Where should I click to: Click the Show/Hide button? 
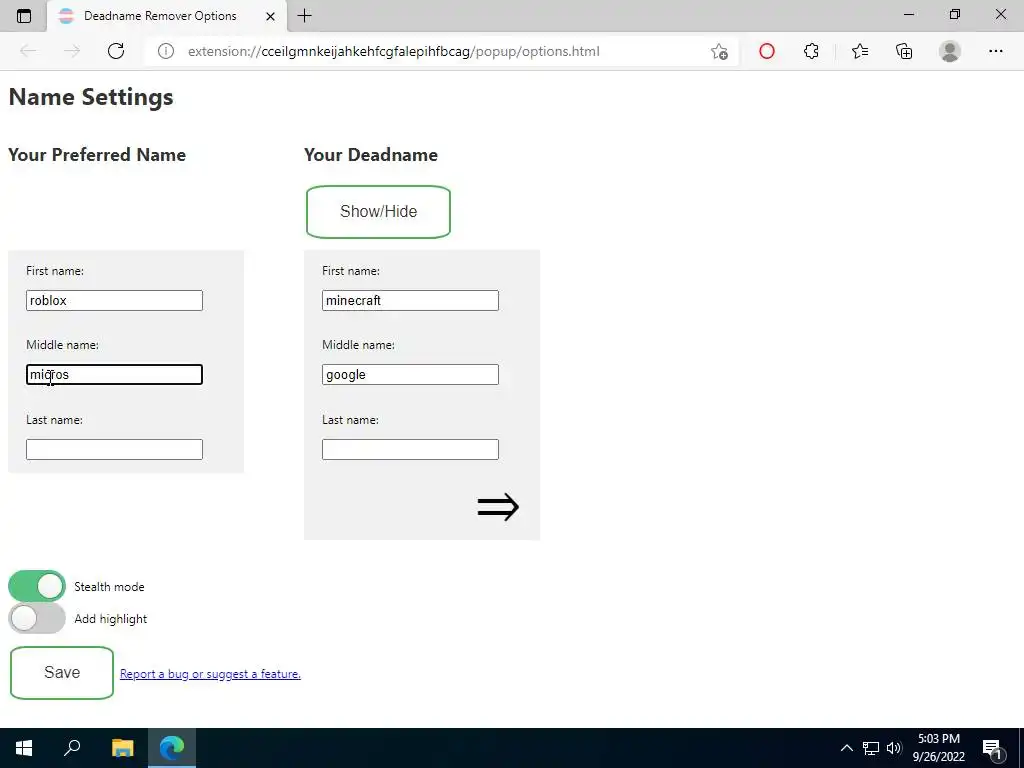point(378,212)
